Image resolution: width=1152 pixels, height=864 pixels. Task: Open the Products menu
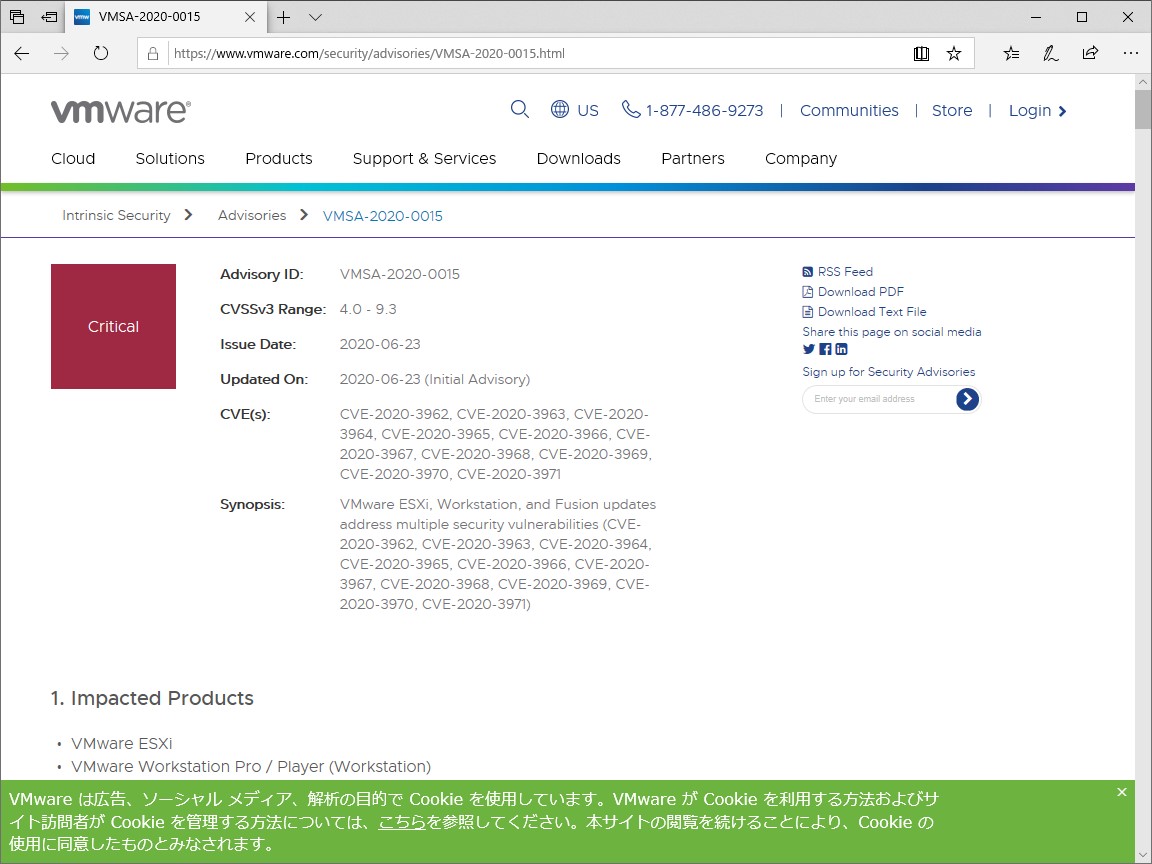pyautogui.click(x=278, y=159)
